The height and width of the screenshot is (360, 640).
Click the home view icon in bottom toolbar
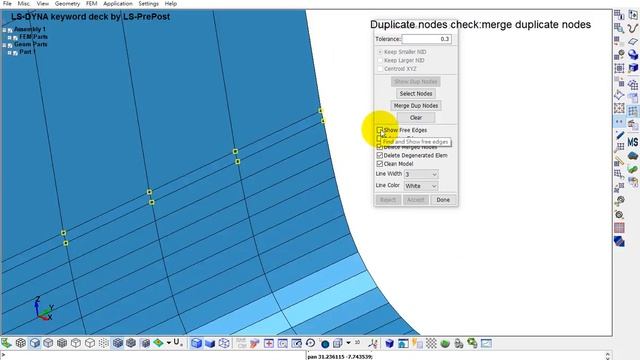tap(403, 343)
